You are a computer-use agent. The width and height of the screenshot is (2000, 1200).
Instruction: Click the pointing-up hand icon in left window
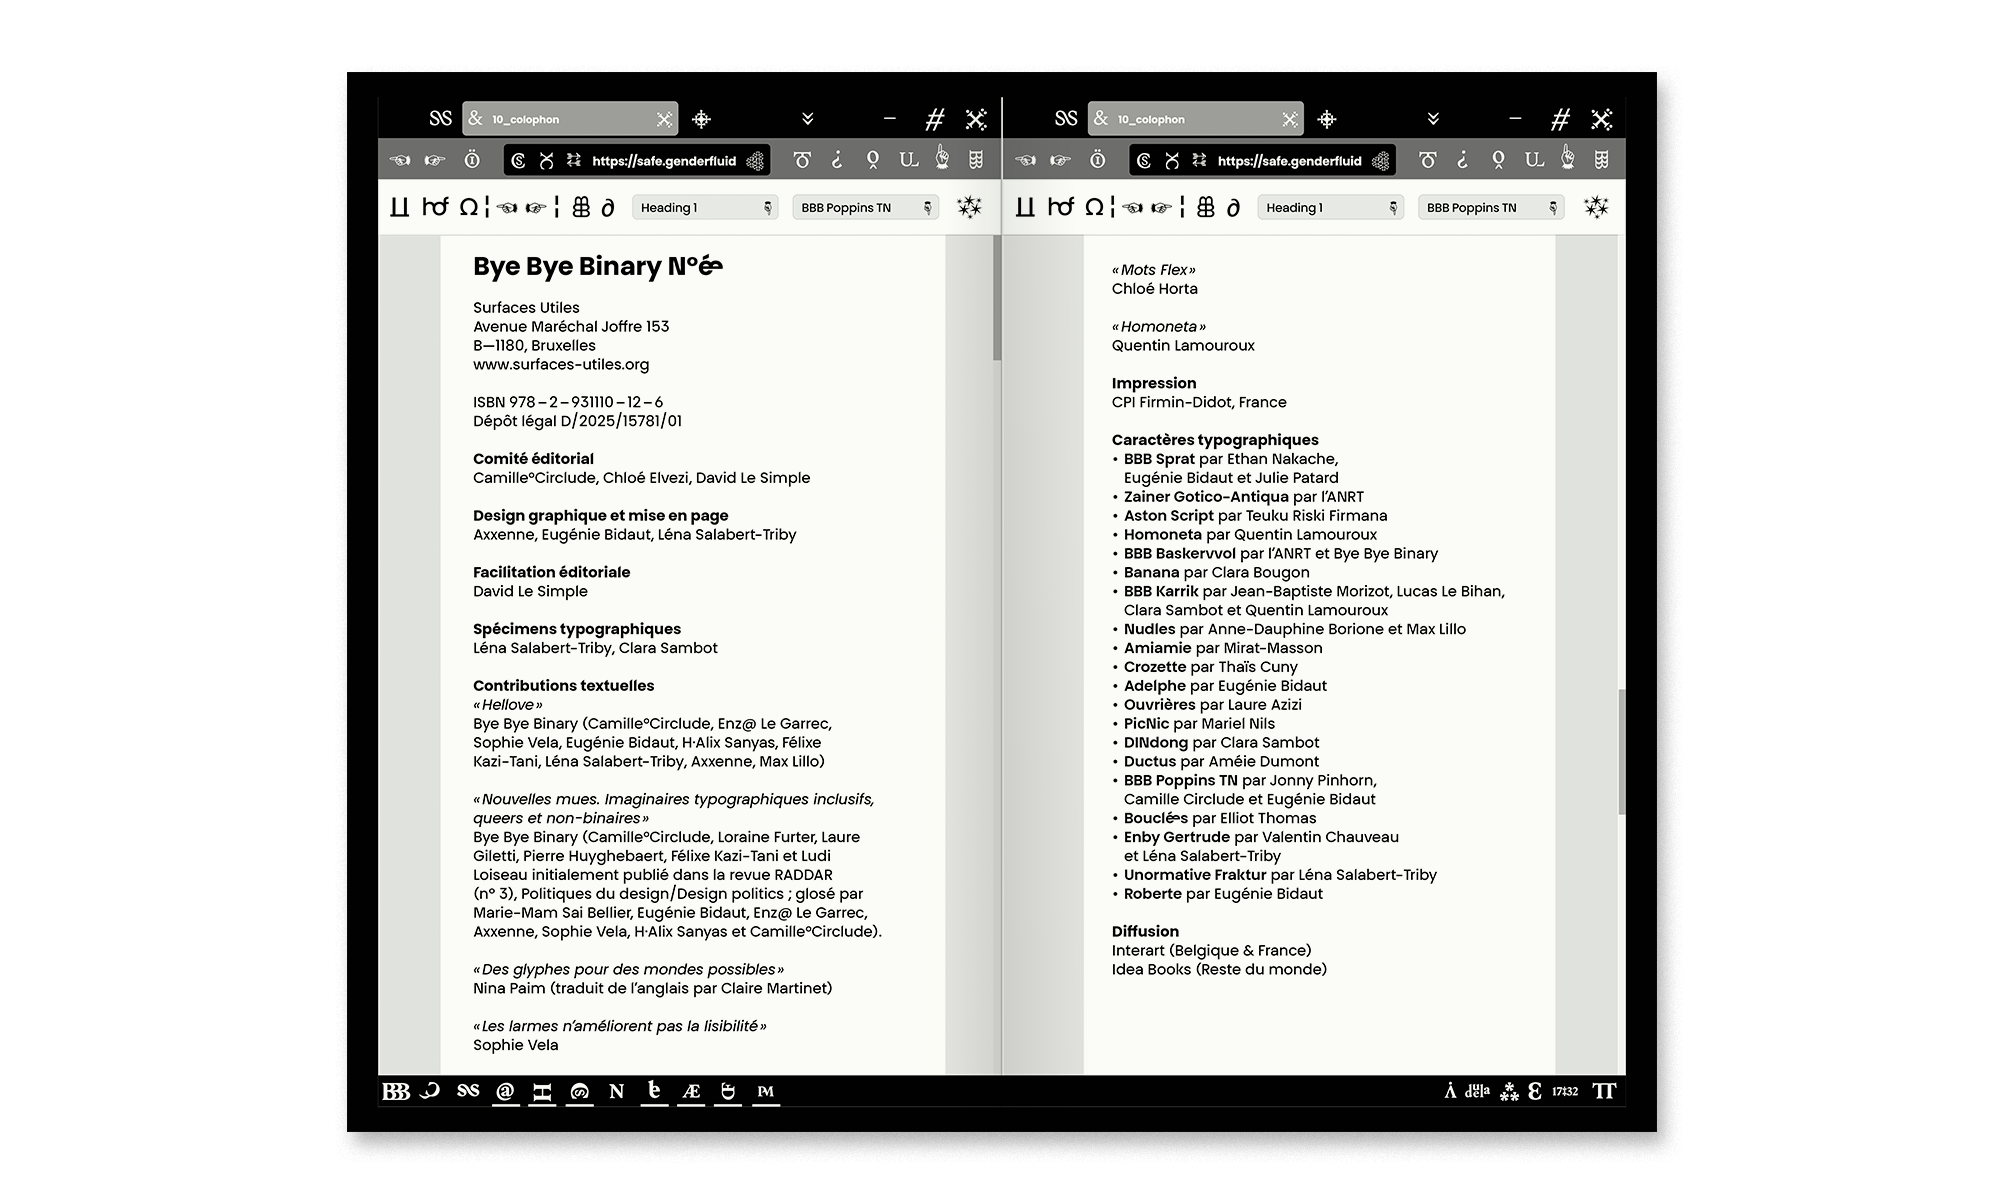coord(942,159)
